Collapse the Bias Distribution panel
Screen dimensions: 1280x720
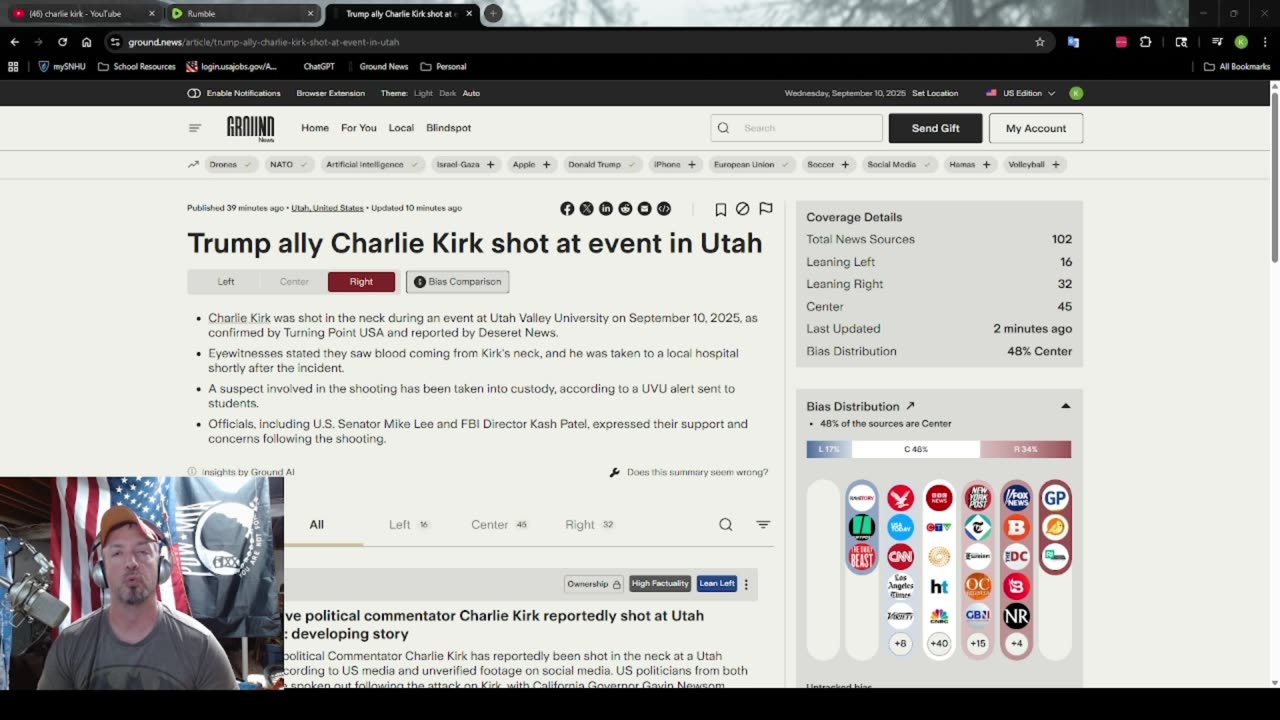pos(1065,406)
